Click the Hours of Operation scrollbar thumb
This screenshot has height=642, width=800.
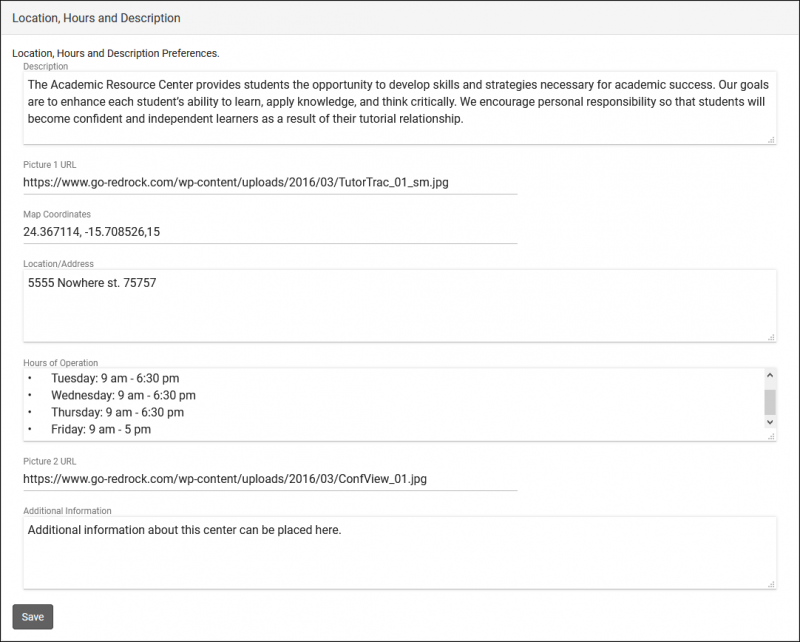[x=770, y=401]
